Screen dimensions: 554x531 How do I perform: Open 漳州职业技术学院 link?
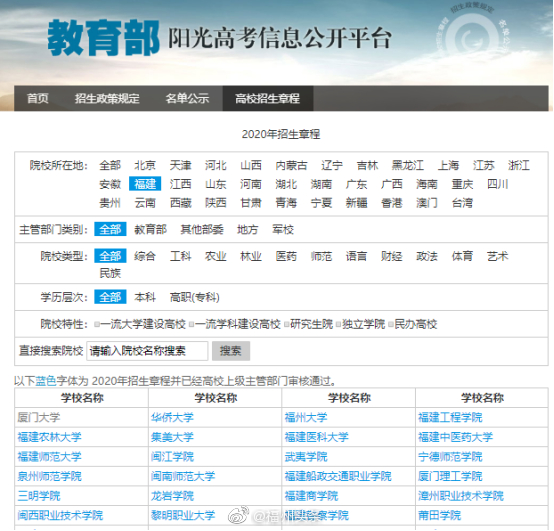pyautogui.click(x=461, y=496)
